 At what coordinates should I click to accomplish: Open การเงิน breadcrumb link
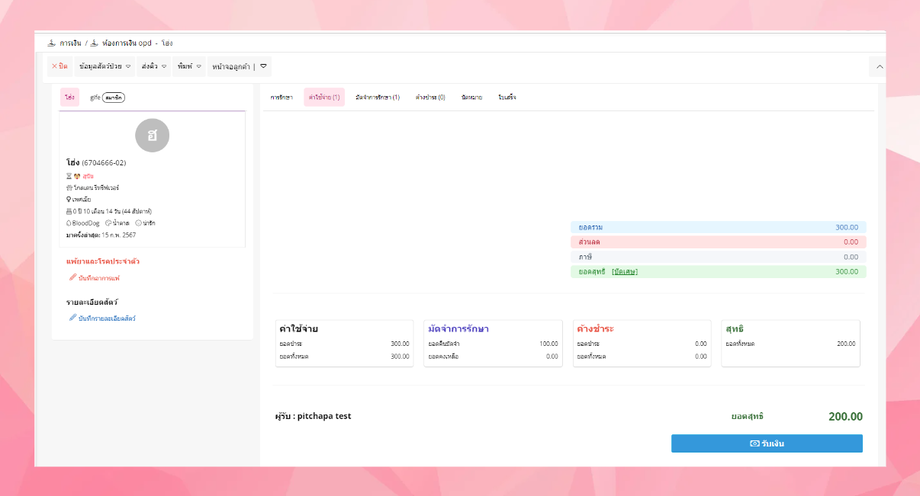[70, 43]
